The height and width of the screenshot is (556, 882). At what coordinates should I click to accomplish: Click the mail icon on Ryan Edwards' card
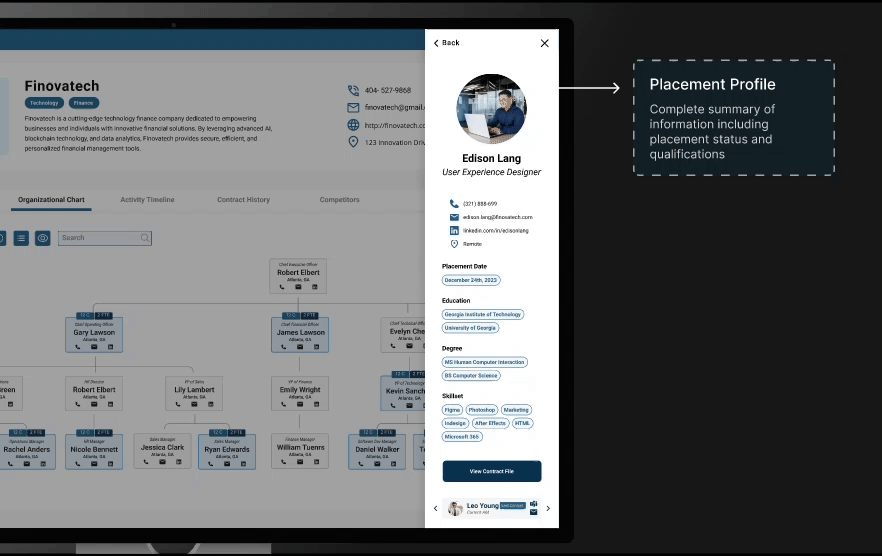coord(227,464)
